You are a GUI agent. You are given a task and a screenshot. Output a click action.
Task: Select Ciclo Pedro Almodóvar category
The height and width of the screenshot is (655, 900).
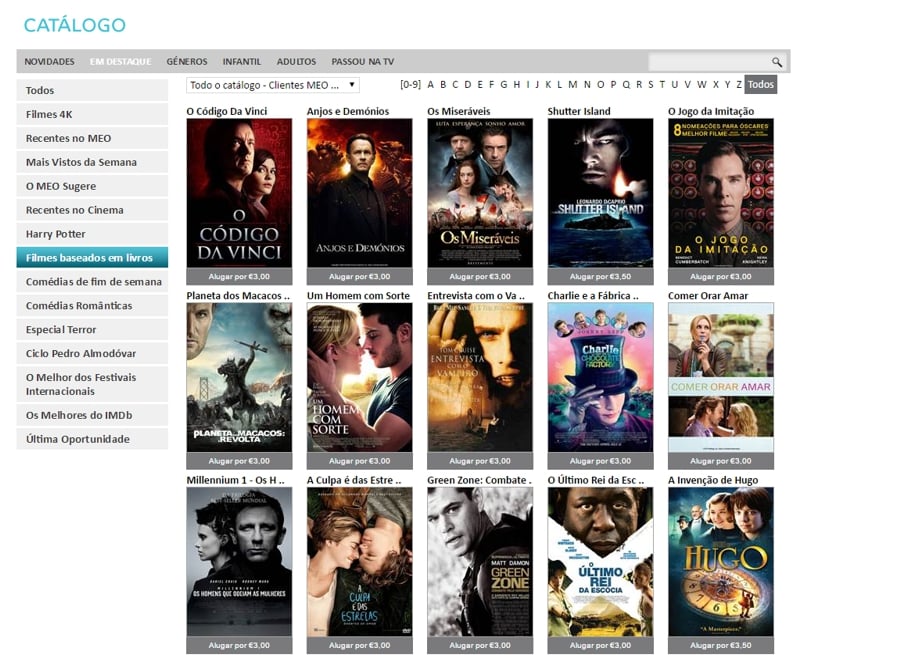[92, 354]
